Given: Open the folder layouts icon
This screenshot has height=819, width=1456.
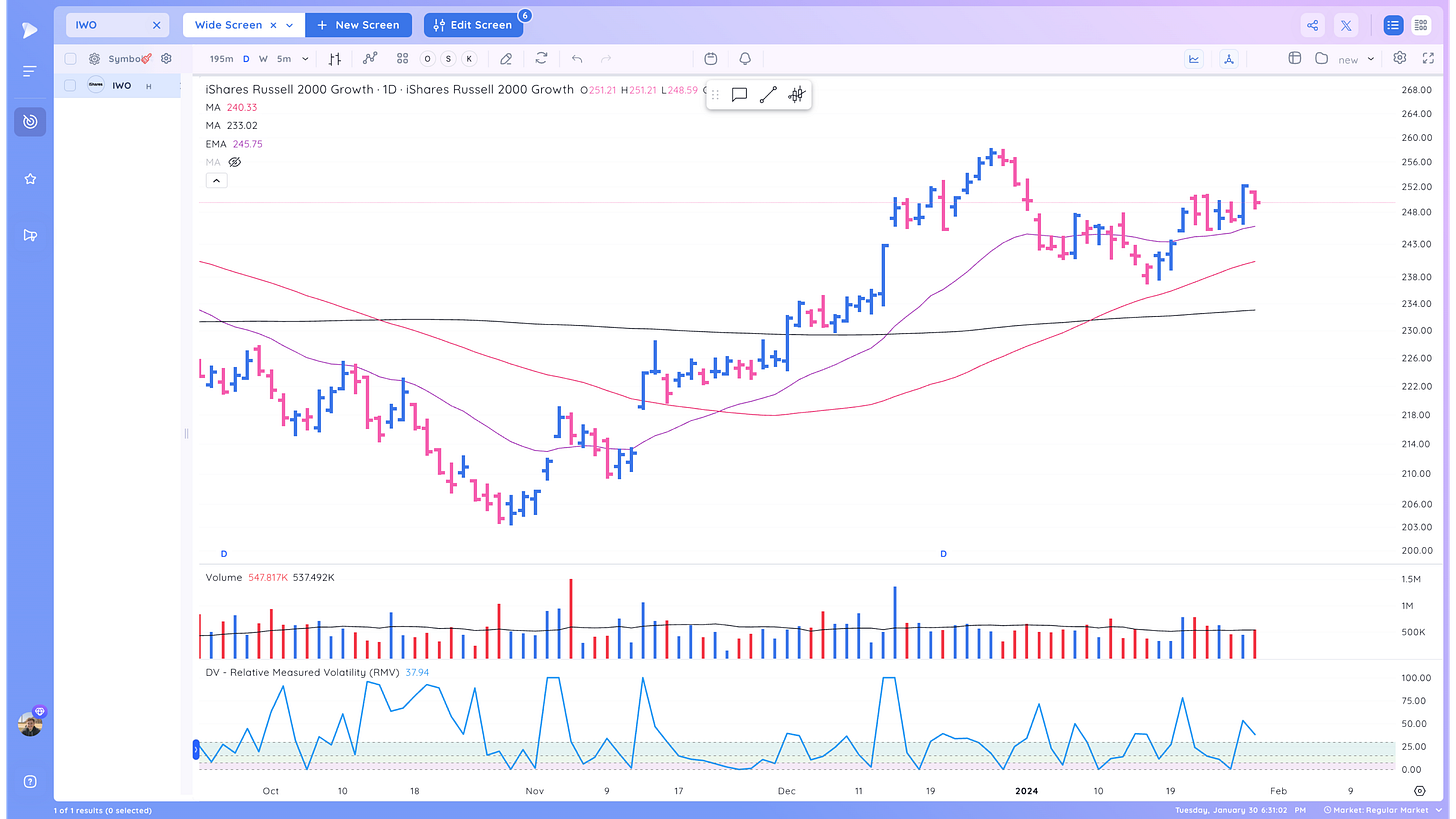Looking at the screenshot, I should coord(1321,59).
